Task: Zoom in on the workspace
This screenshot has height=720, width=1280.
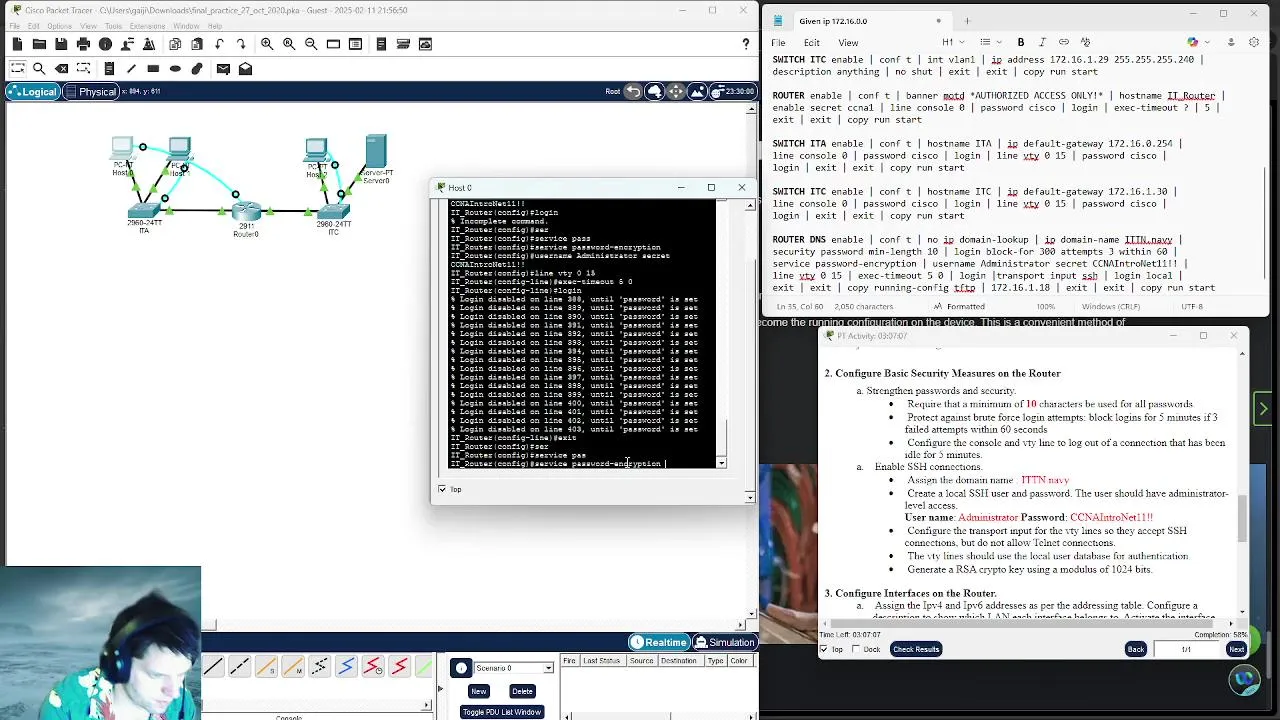Action: [x=267, y=44]
